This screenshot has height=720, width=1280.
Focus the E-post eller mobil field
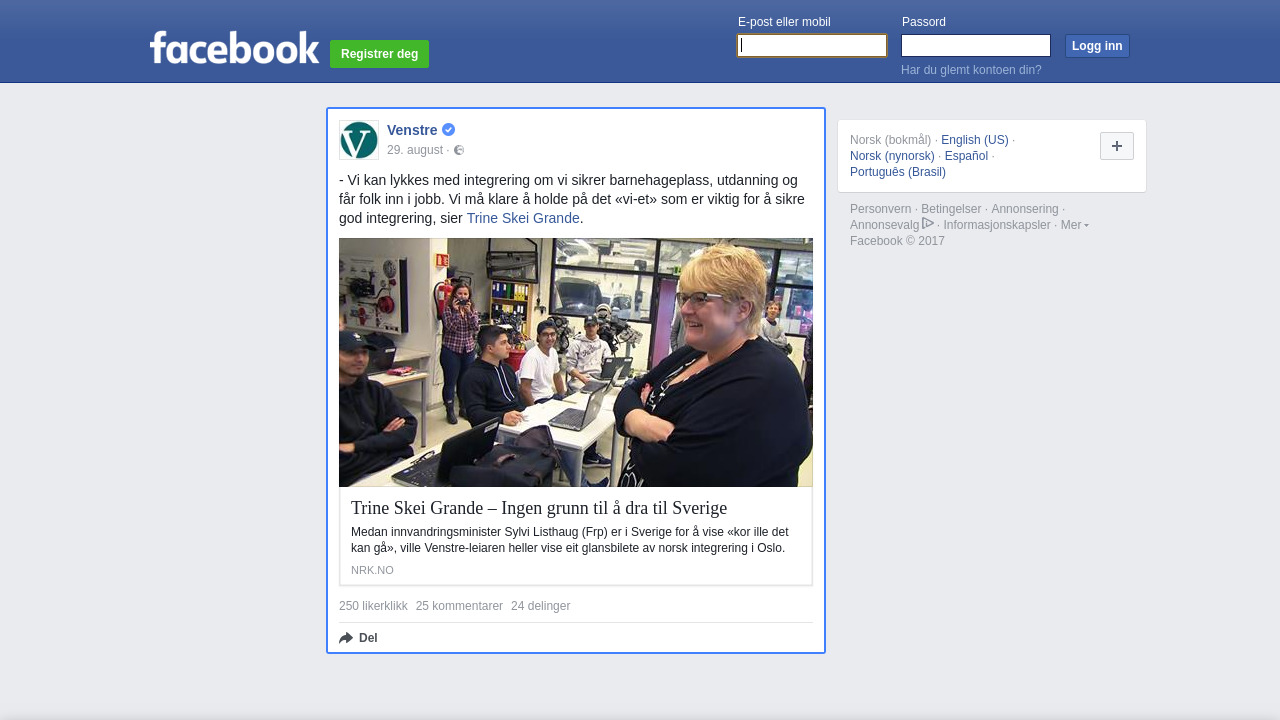point(812,46)
